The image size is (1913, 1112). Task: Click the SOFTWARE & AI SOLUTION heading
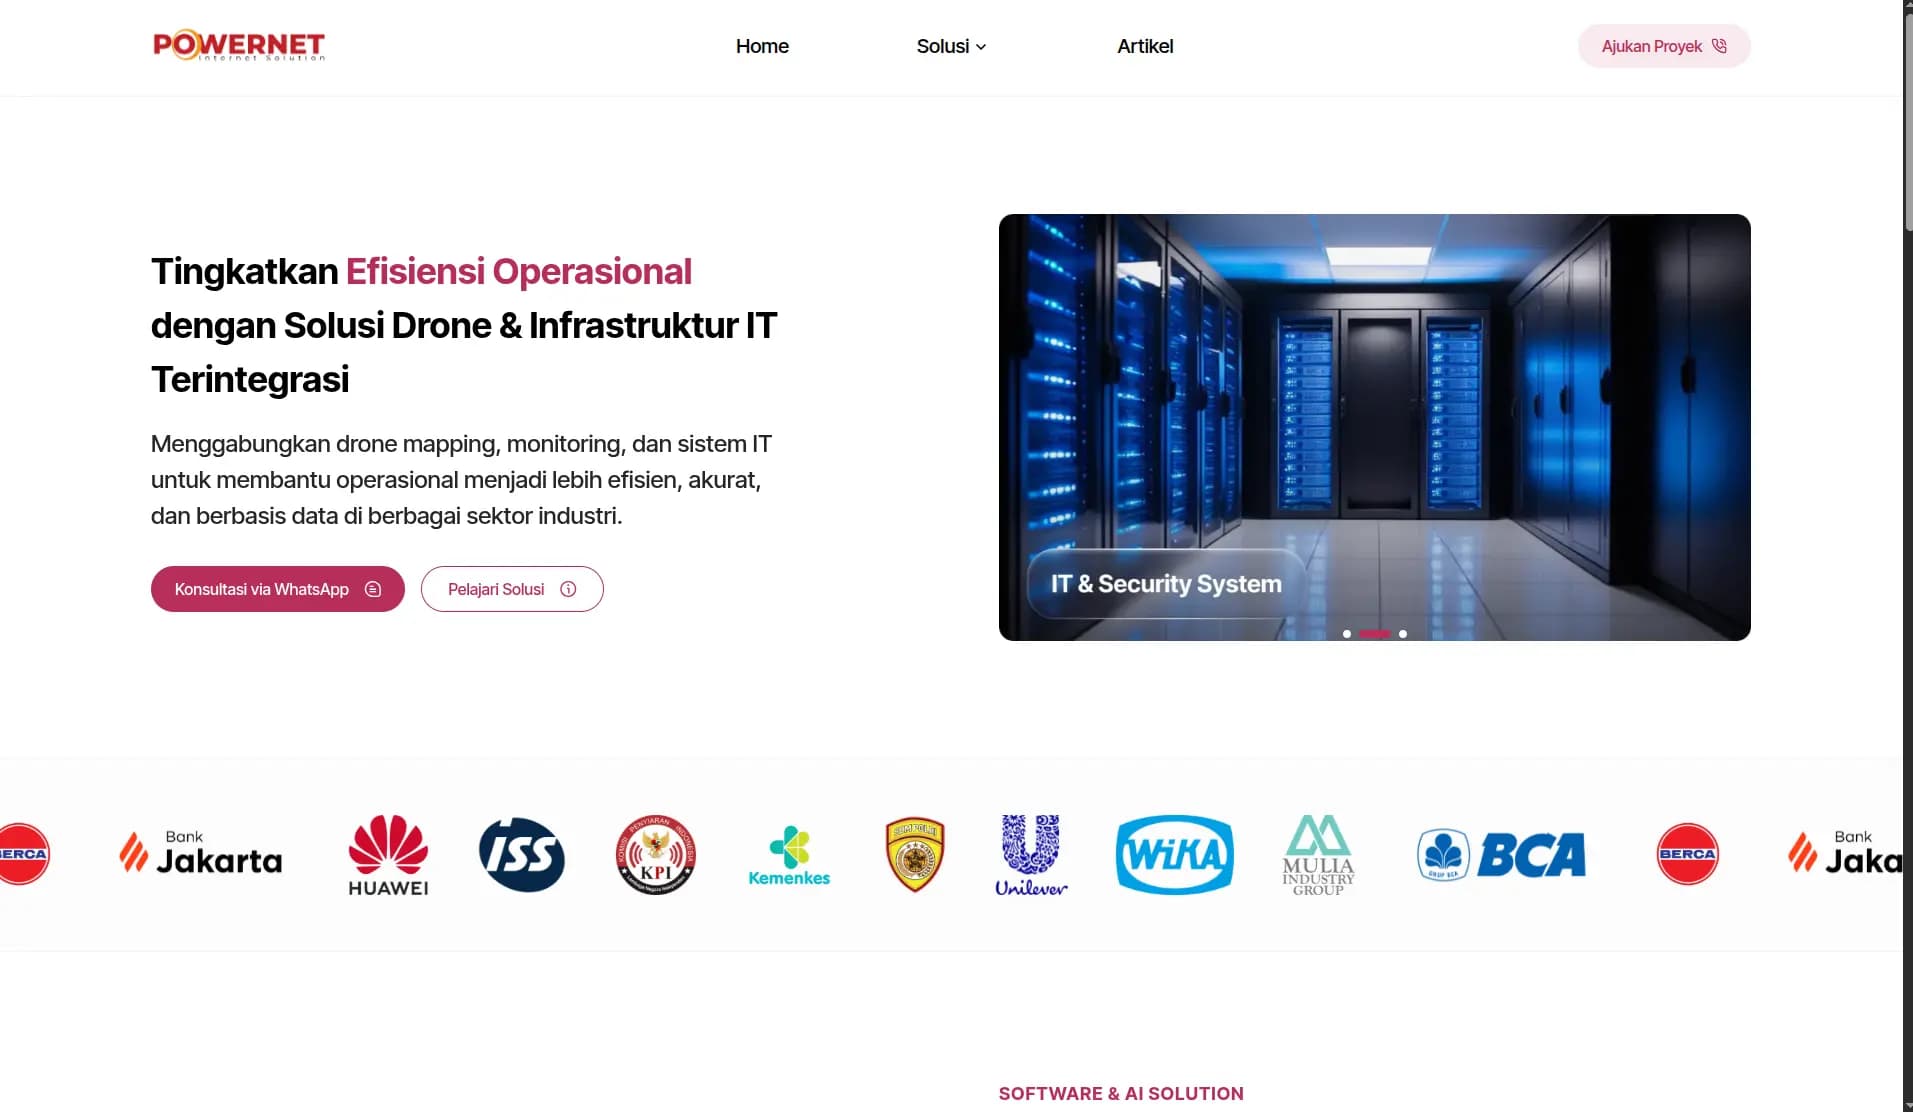coord(1121,1094)
